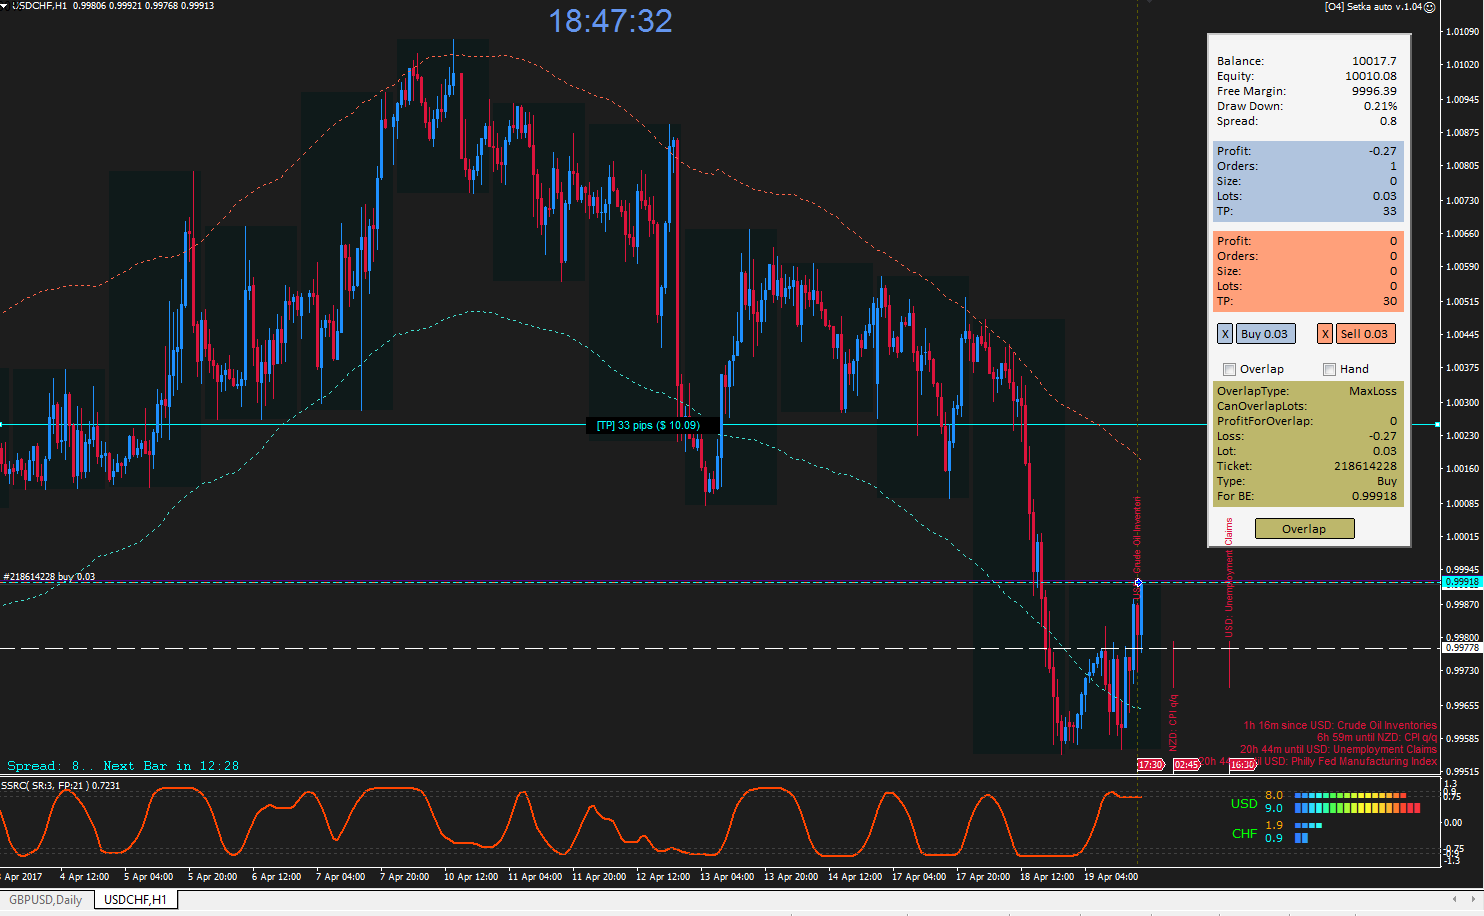Image resolution: width=1484 pixels, height=916 pixels.
Task: Click the ProfitForOverlap label
Action: (1264, 421)
